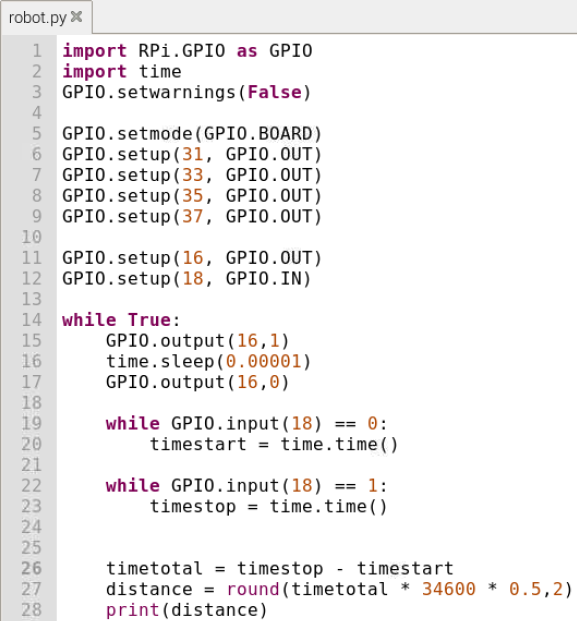Click line number 10 in gutter
577x621 pixels.
(32, 237)
